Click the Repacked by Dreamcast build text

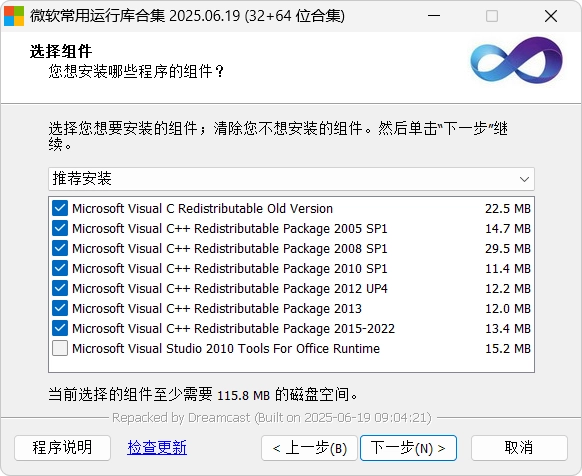click(x=272, y=418)
